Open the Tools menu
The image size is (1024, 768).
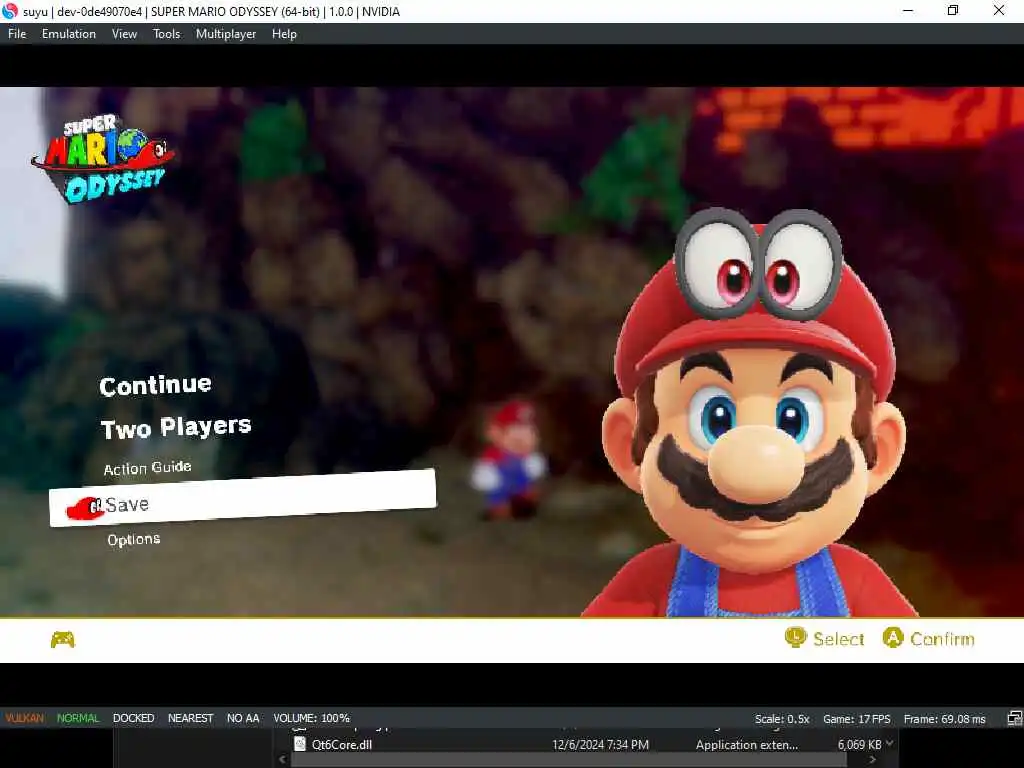tap(167, 34)
